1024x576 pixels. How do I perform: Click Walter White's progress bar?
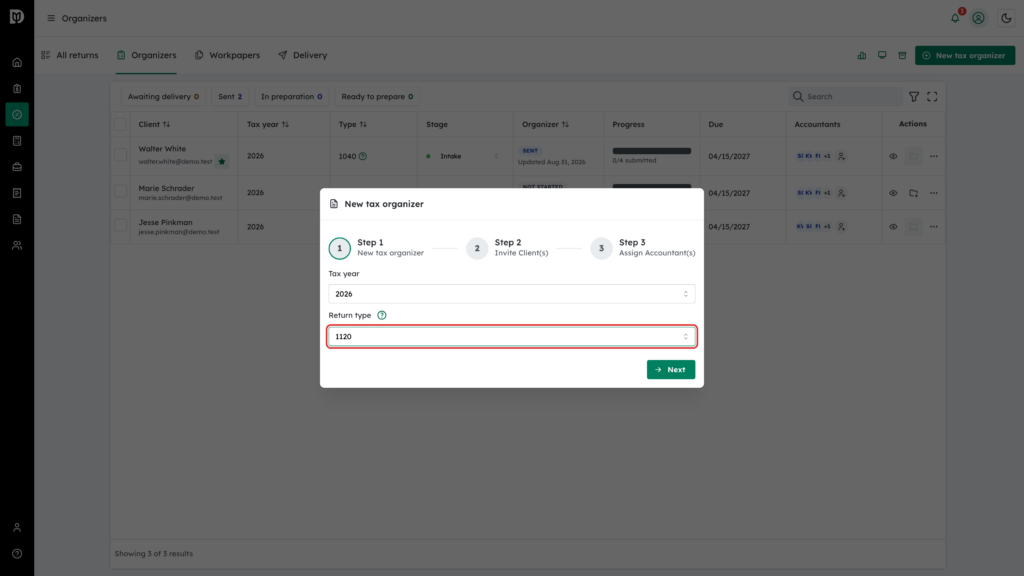[x=652, y=151]
